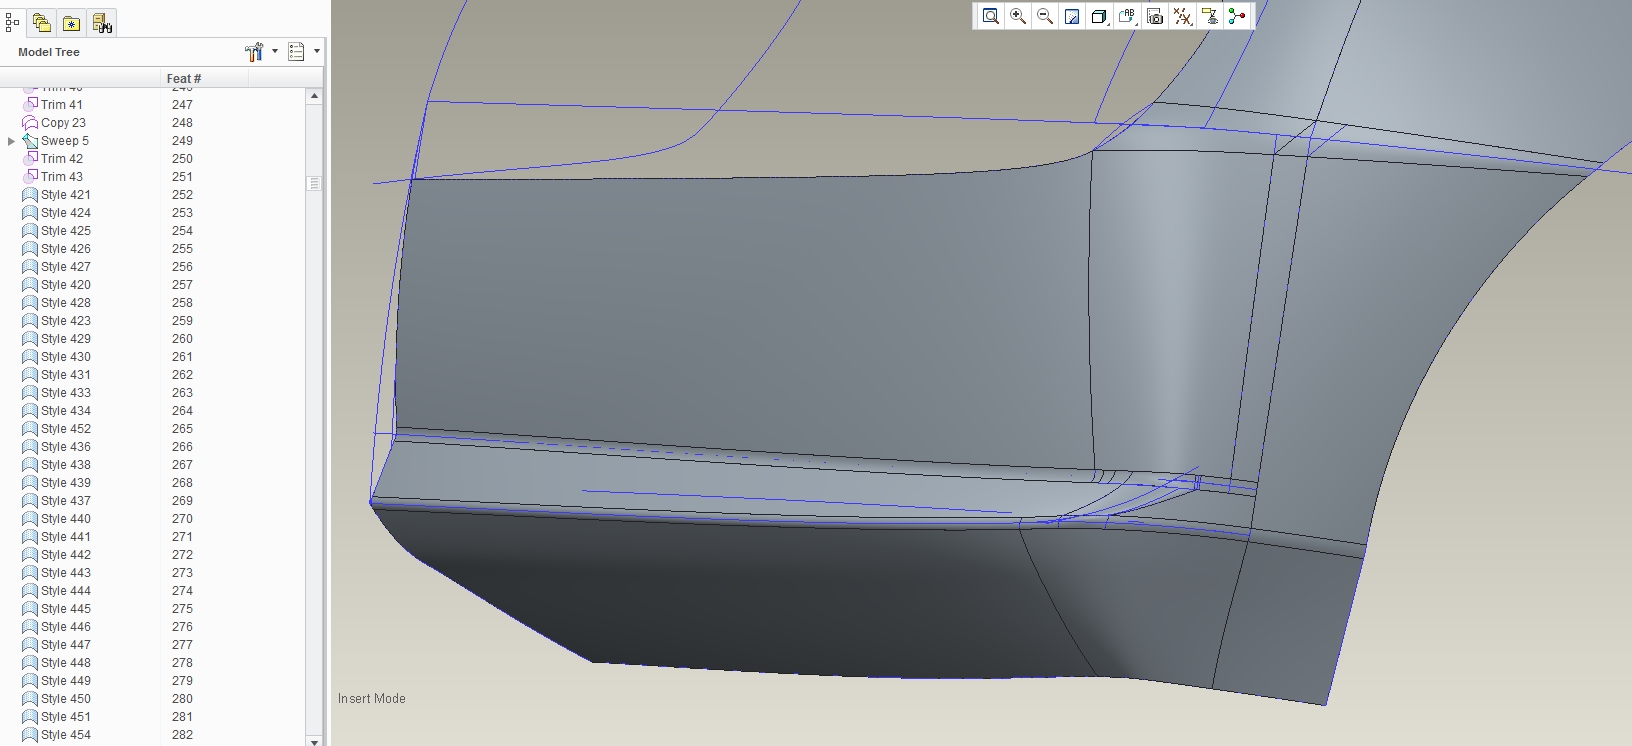Toggle the Annotation Display icon
Viewport: 1632px width, 746px height.
pos(1210,16)
